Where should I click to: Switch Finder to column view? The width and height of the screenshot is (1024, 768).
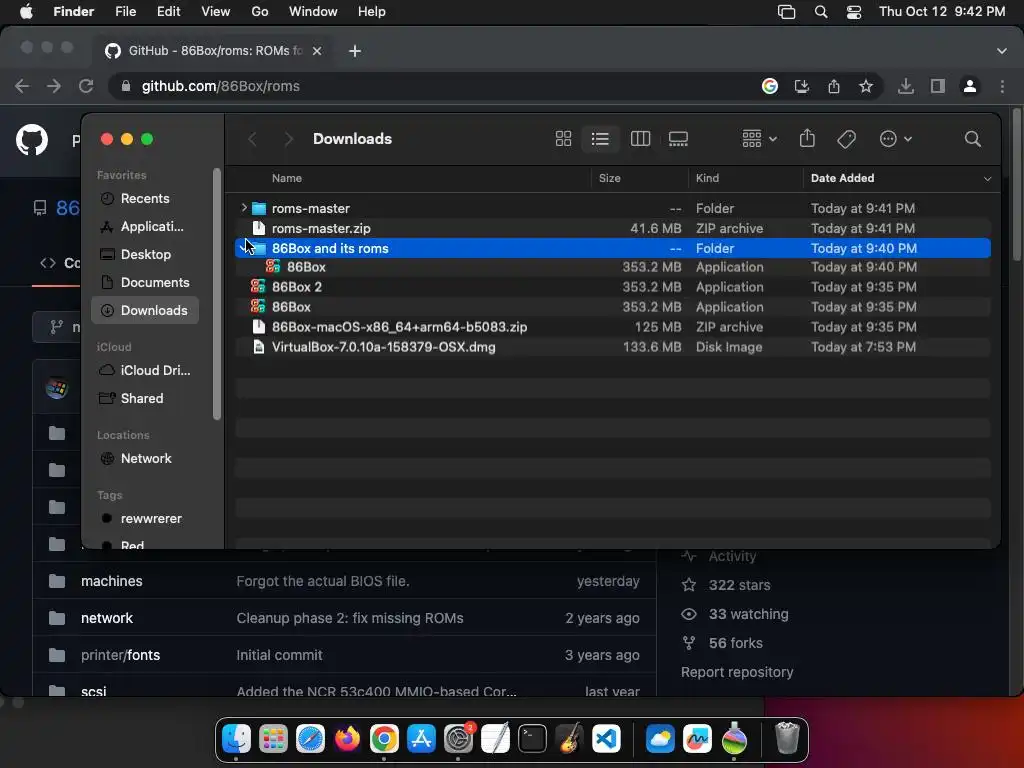(x=640, y=138)
